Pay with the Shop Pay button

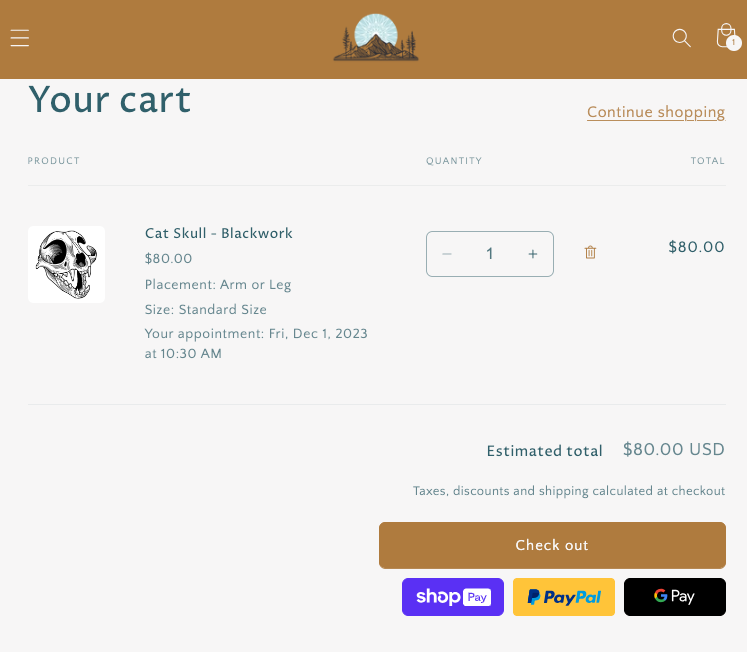click(453, 597)
